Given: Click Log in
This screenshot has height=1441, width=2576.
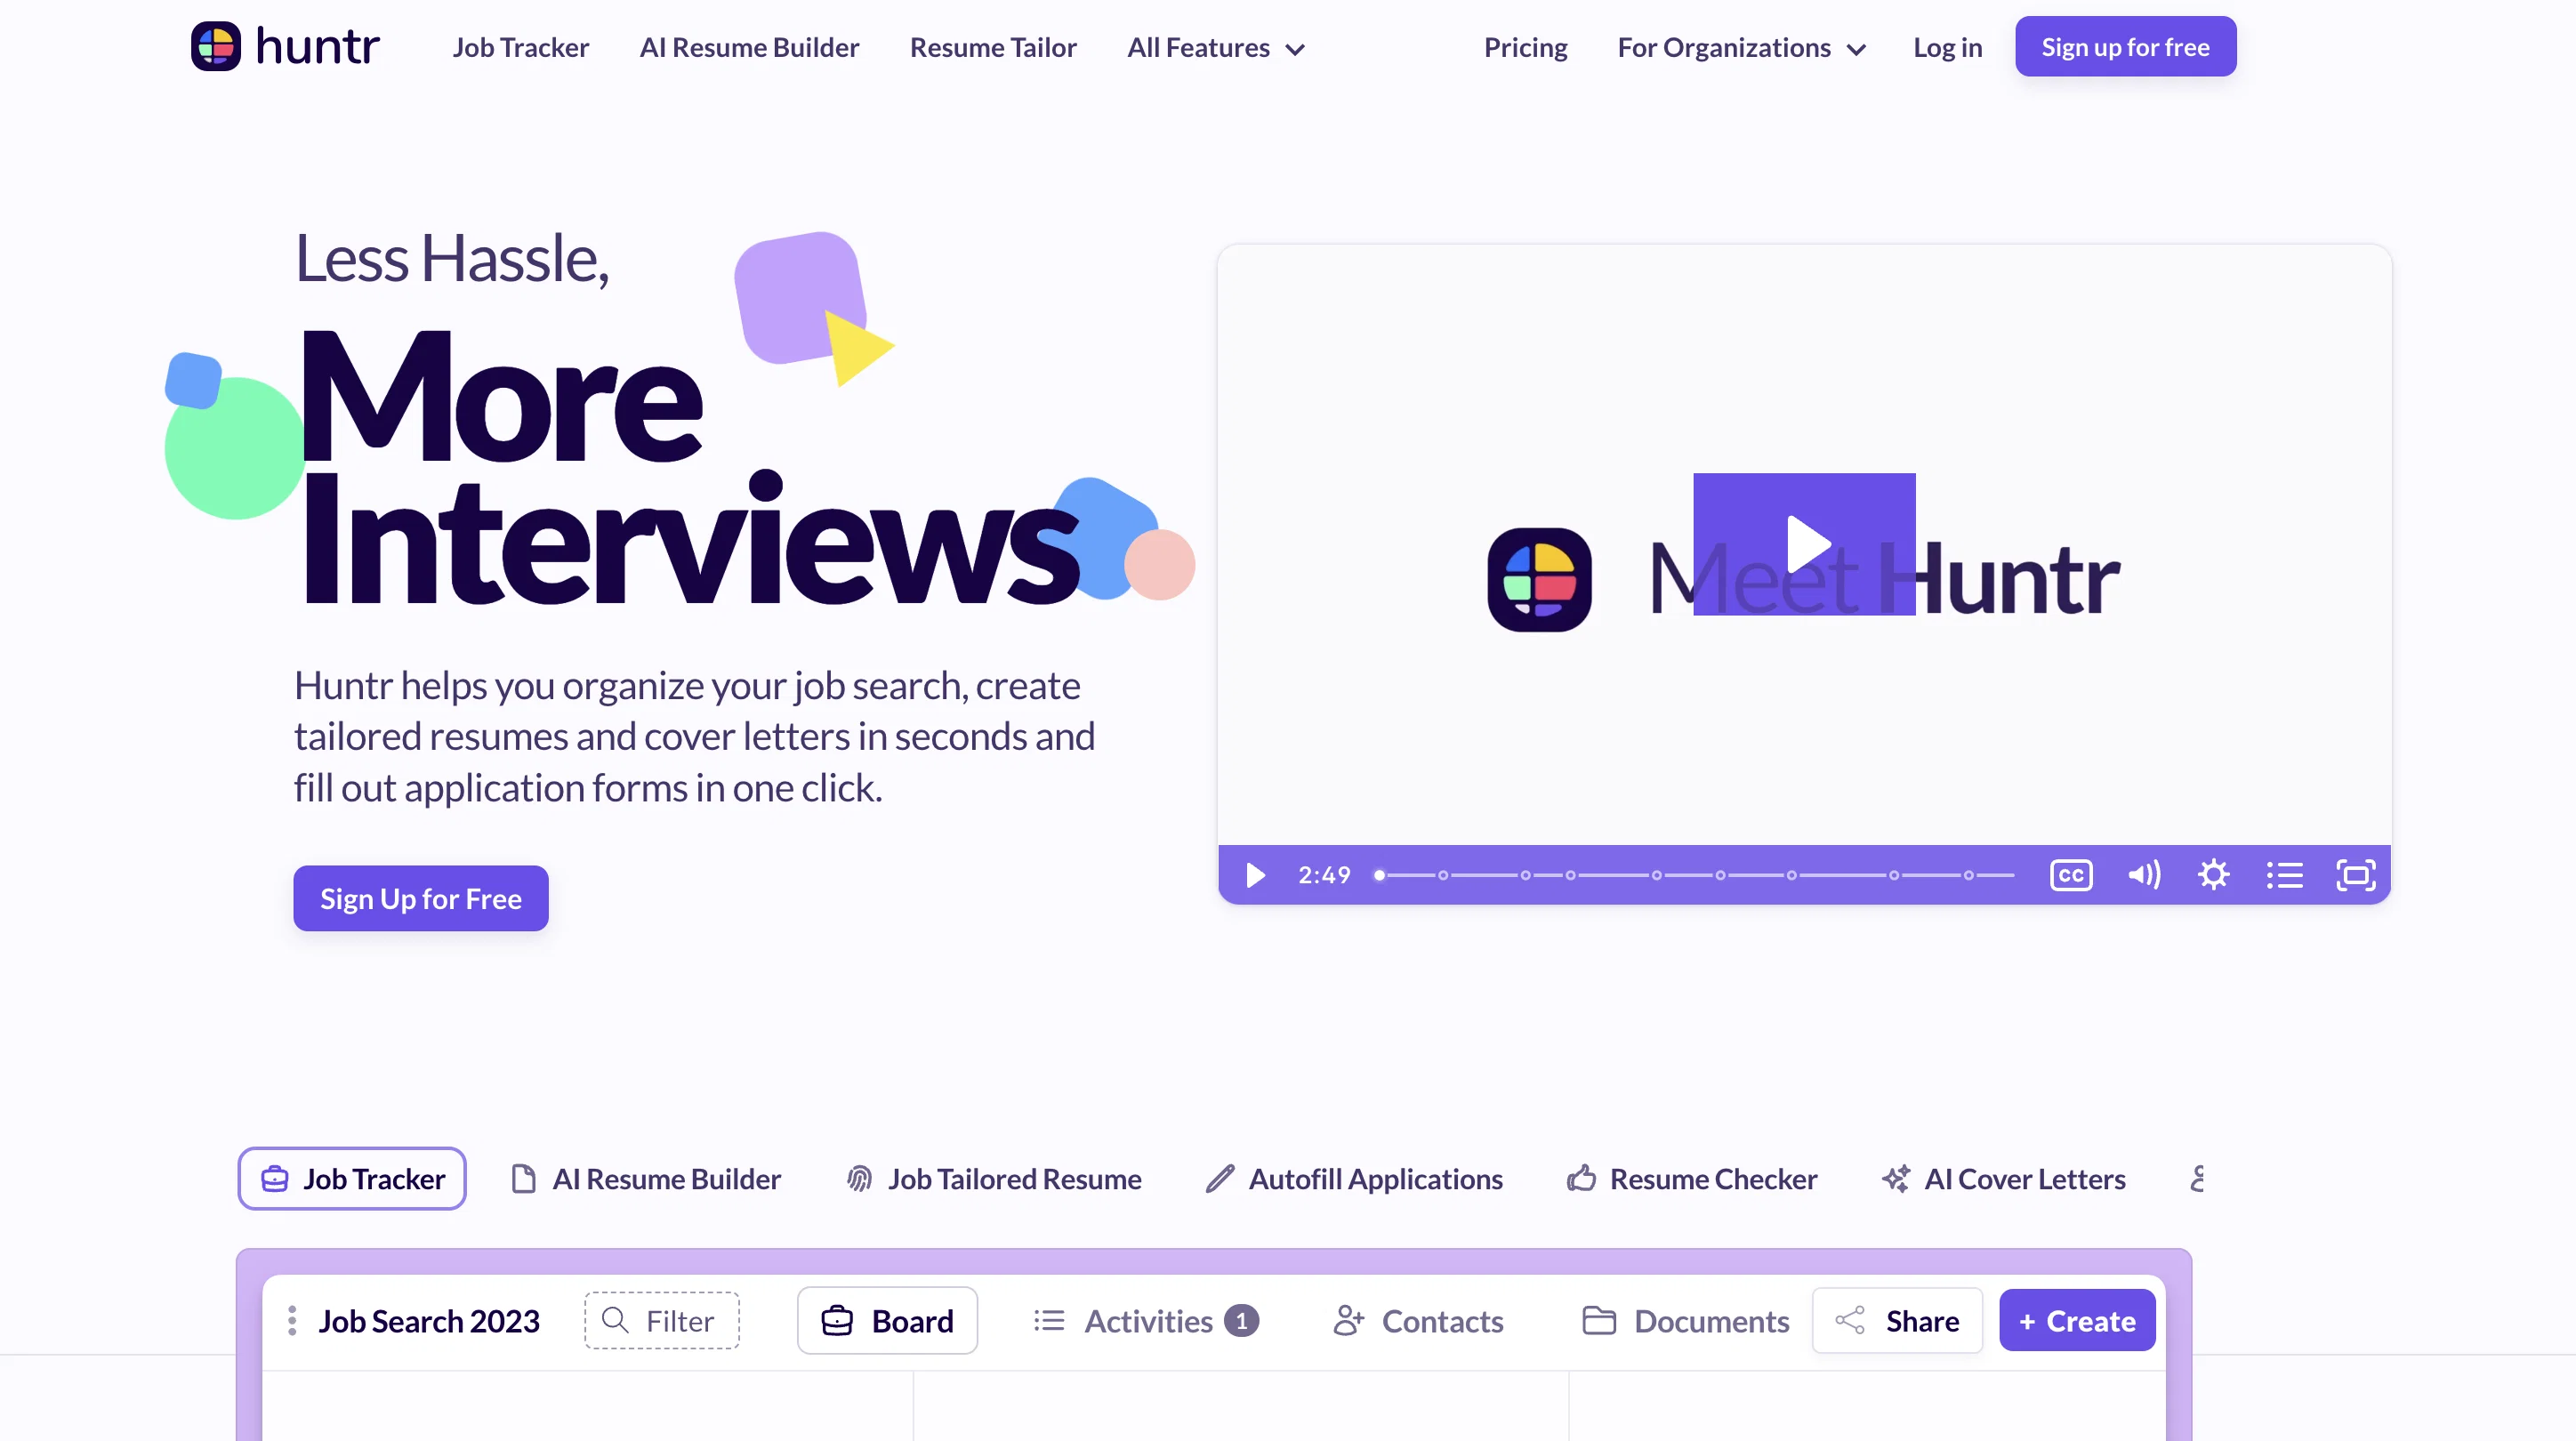Looking at the screenshot, I should click(x=1947, y=47).
